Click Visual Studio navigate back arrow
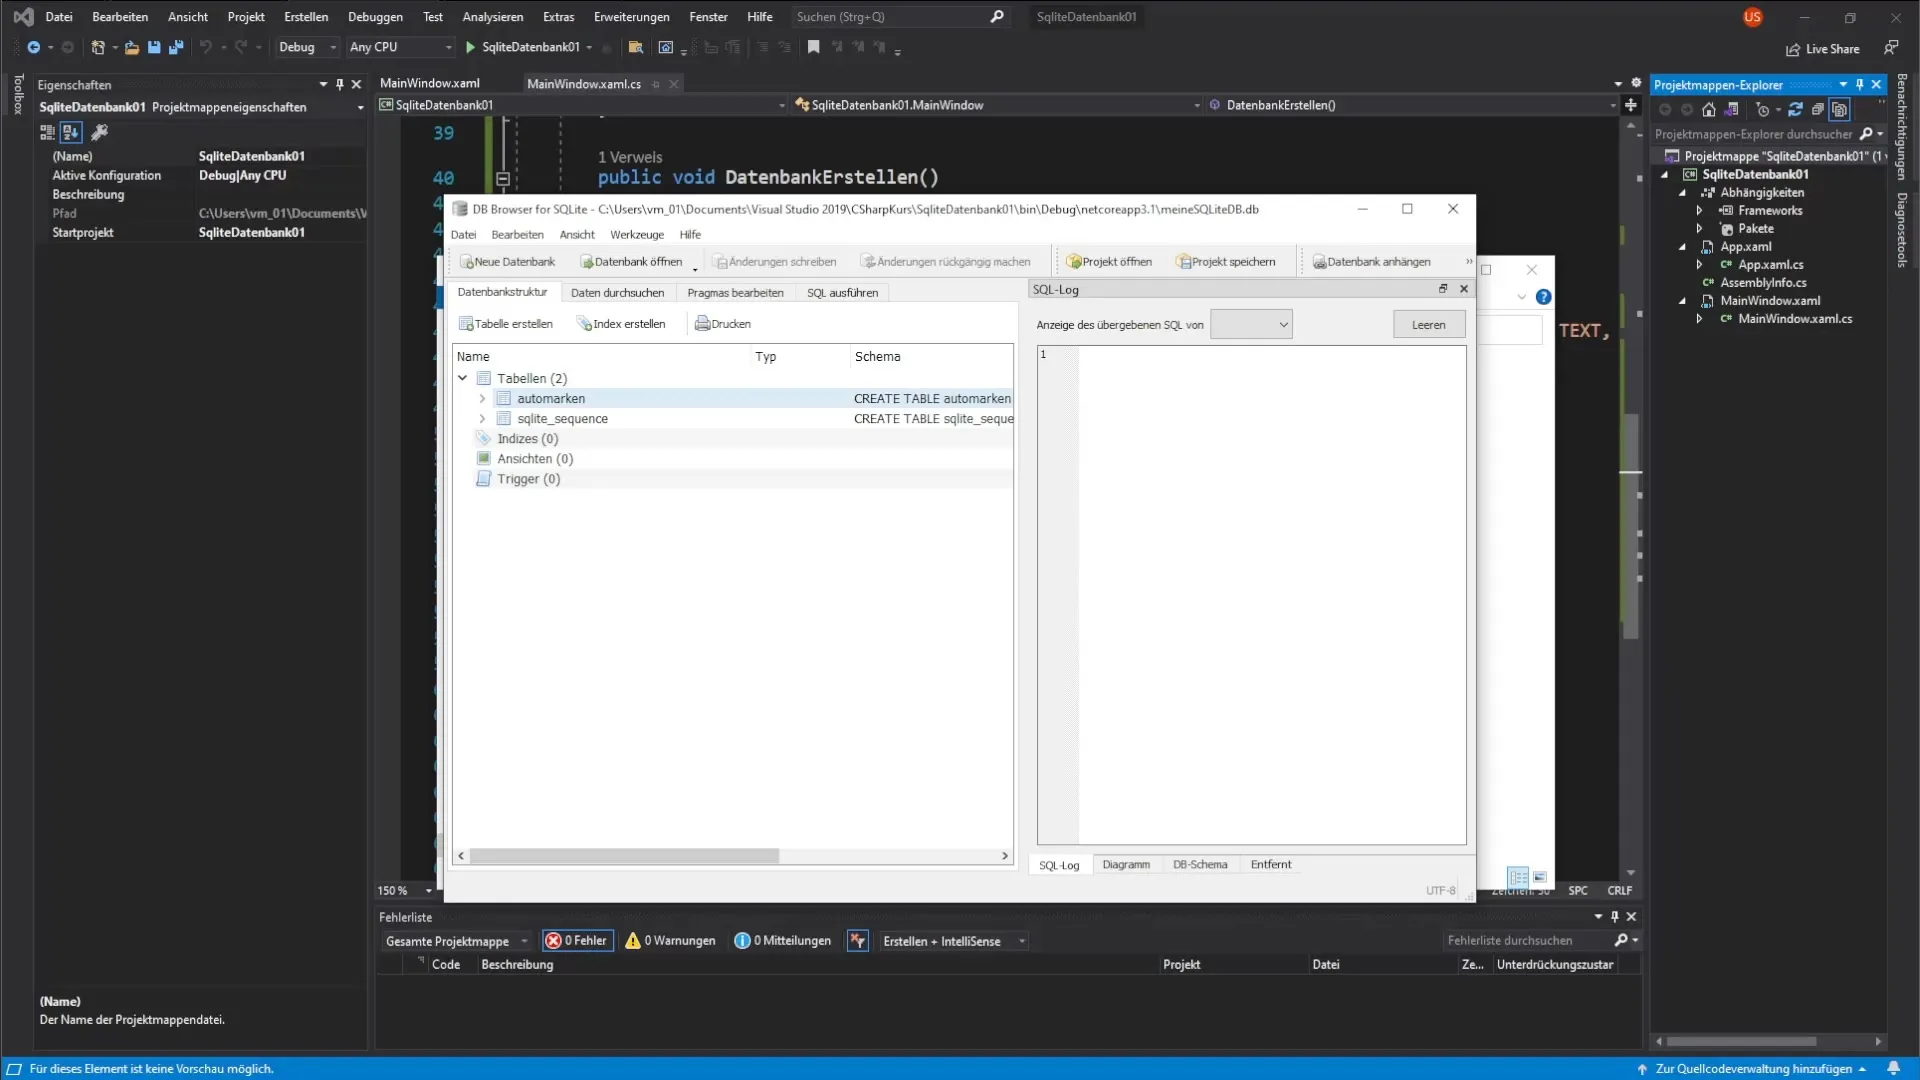Viewport: 1920px width, 1080px height. click(x=34, y=47)
